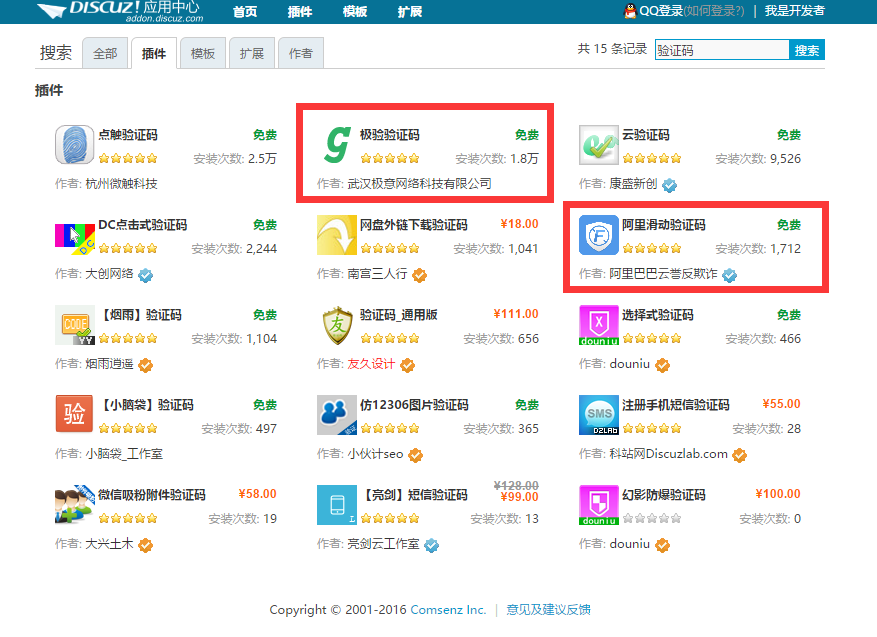Click the star rating of 微信吸粉附件验证码
Viewport: 877px width, 637px height.
click(x=128, y=518)
